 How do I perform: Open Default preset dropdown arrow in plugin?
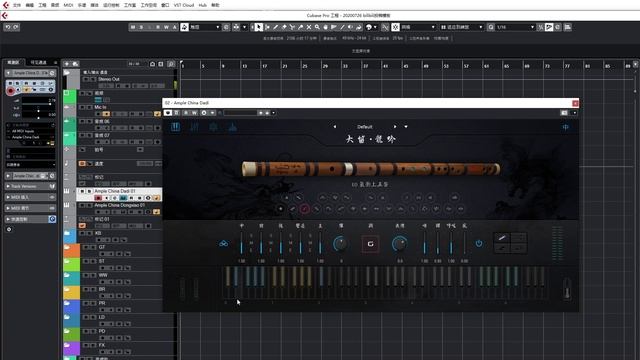point(406,127)
